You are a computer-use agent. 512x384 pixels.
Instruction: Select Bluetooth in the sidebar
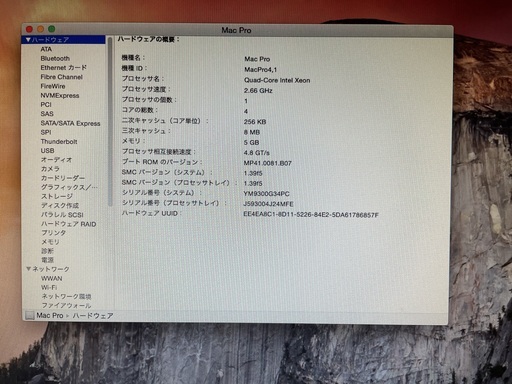[x=55, y=58]
